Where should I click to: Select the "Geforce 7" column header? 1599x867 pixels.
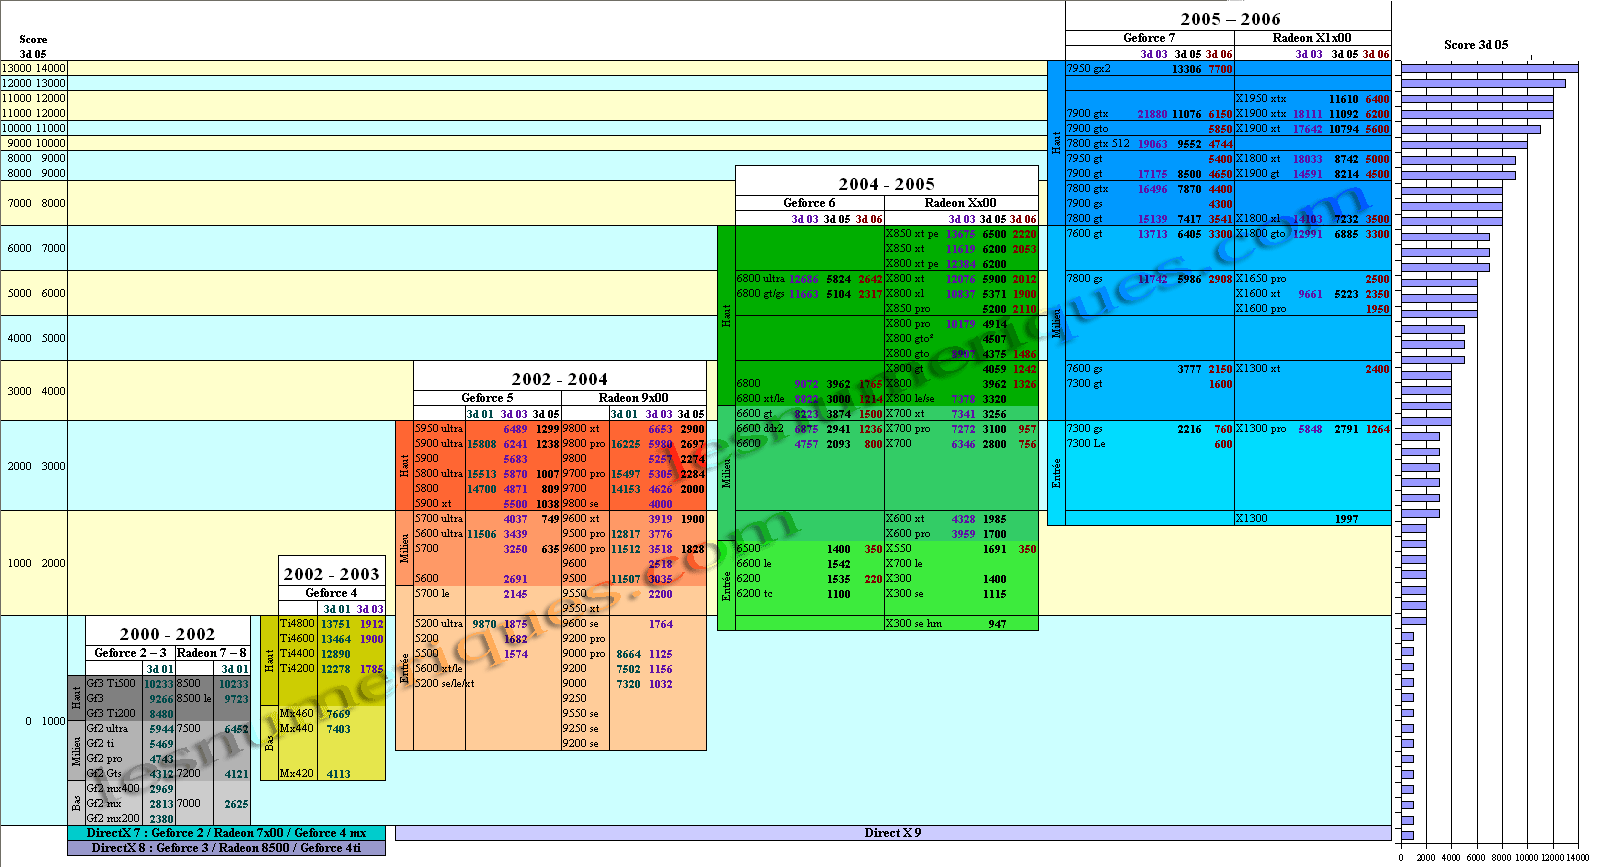click(x=1149, y=38)
